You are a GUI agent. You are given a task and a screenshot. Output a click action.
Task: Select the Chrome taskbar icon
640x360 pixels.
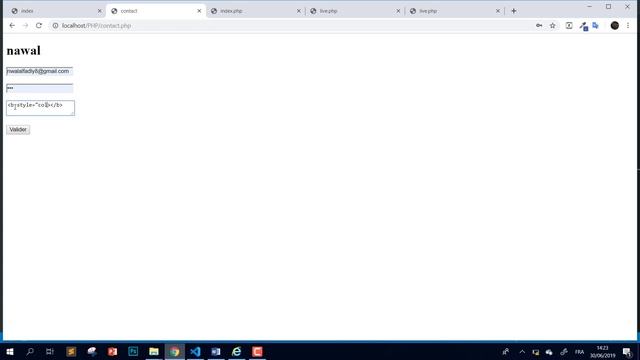(175, 351)
